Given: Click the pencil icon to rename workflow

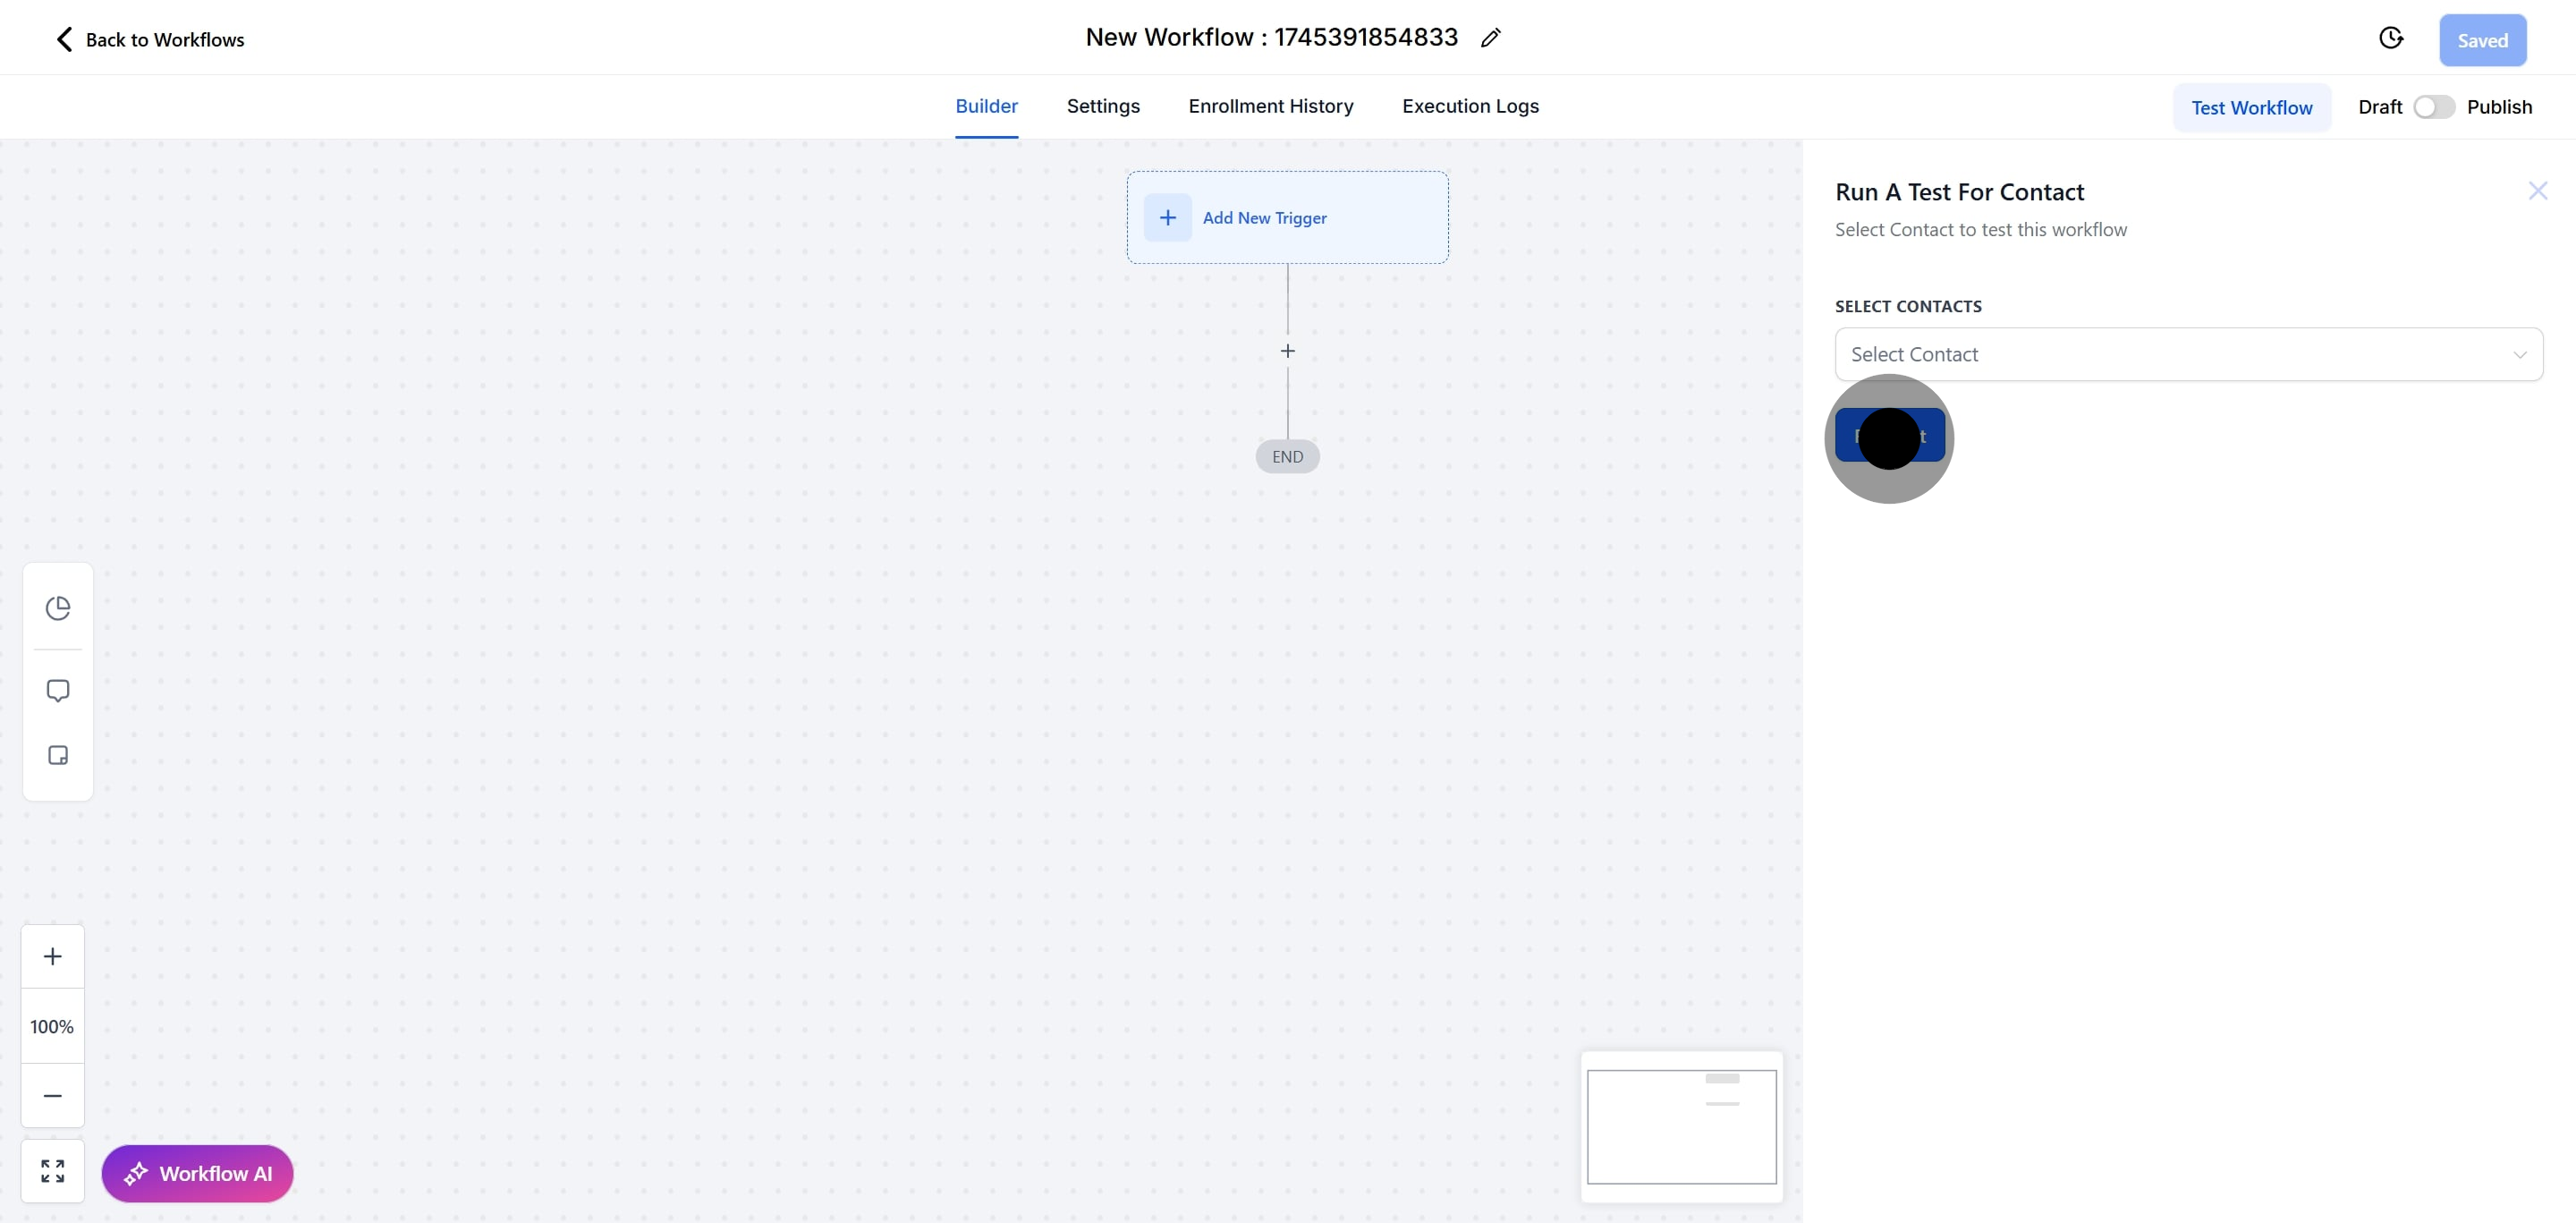Looking at the screenshot, I should point(1490,38).
